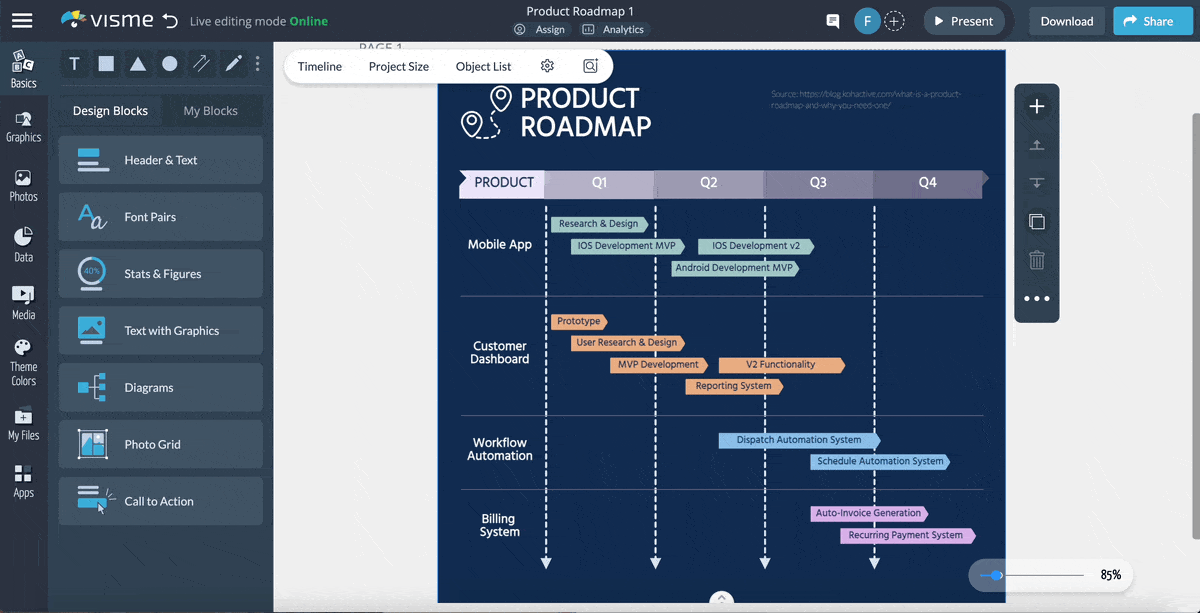Switch to the My Blocks tab
Image resolution: width=1200 pixels, height=613 pixels.
(211, 110)
